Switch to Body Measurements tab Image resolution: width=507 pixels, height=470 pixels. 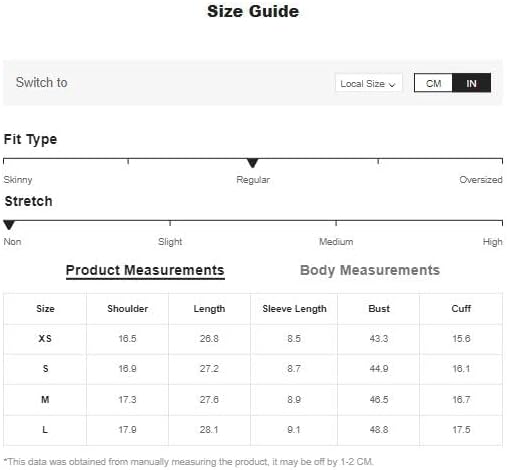click(x=370, y=270)
